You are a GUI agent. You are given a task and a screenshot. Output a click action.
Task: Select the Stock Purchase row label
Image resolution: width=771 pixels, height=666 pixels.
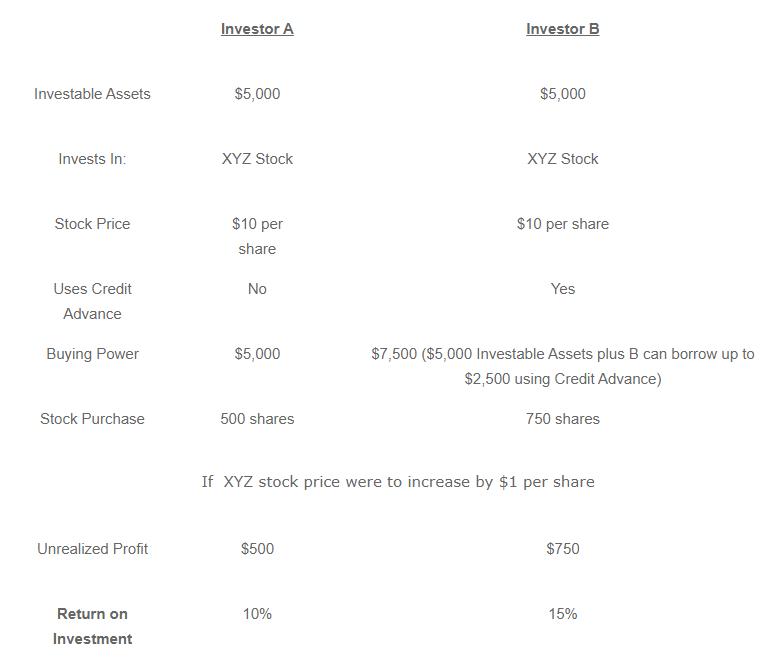[x=92, y=419]
